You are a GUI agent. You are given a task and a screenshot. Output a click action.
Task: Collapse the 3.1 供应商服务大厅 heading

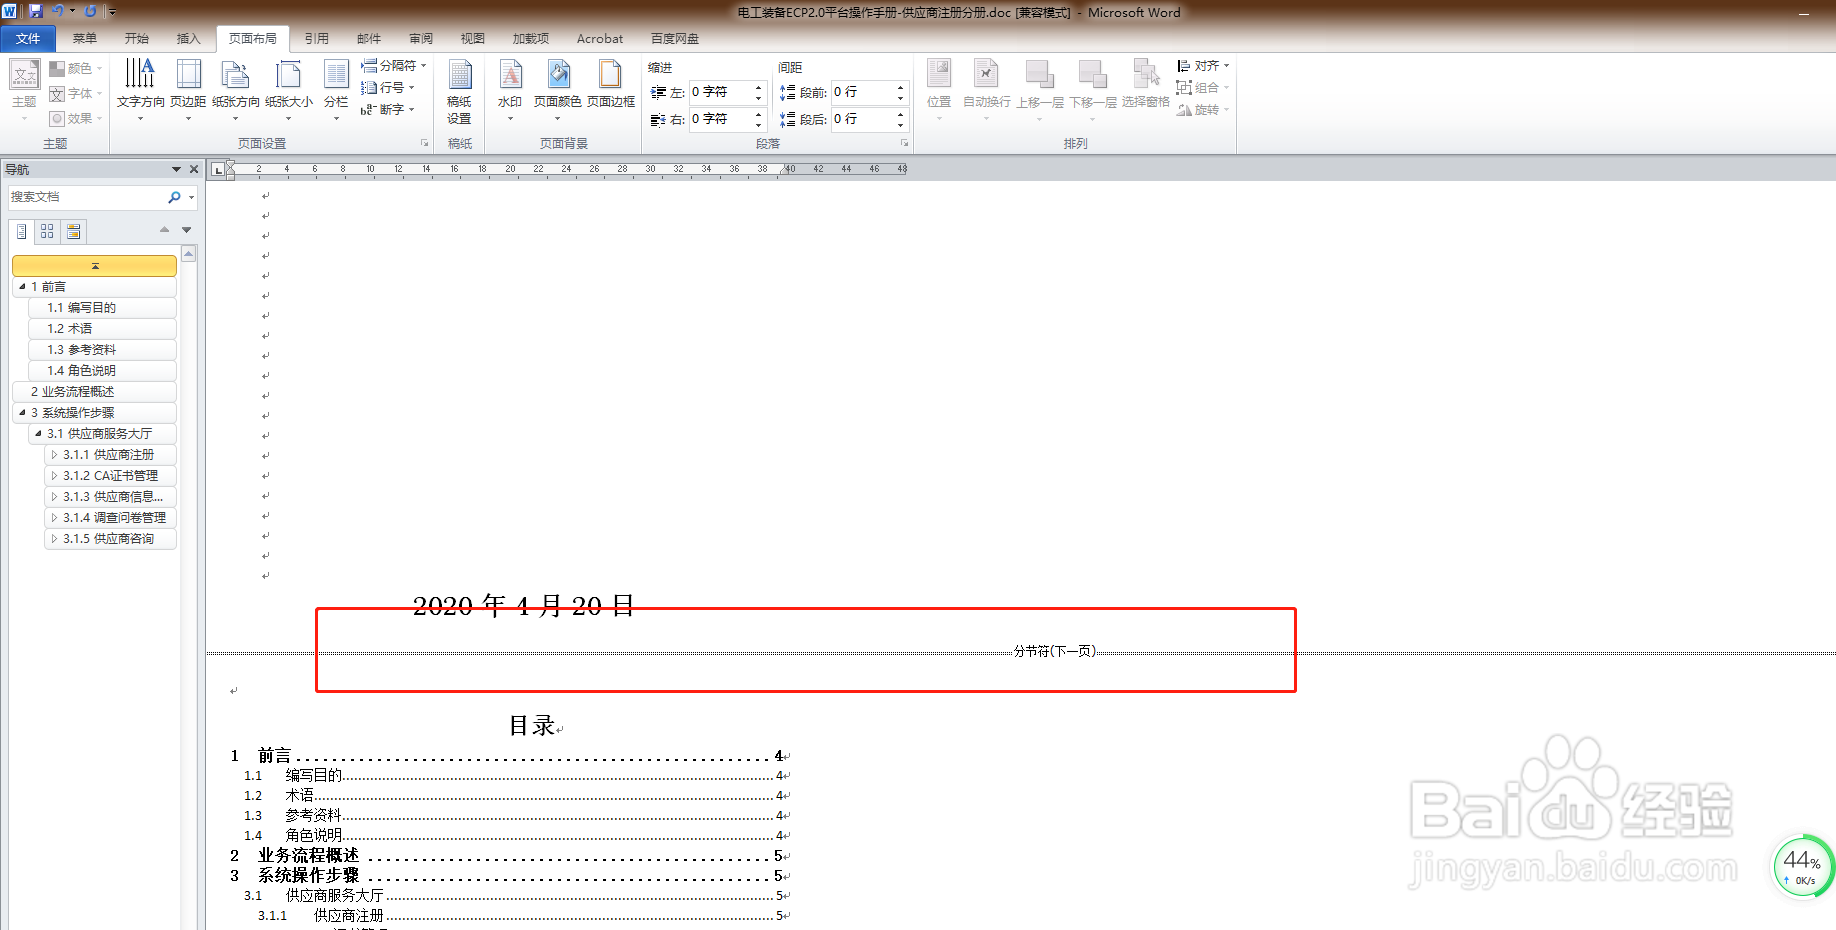38,433
